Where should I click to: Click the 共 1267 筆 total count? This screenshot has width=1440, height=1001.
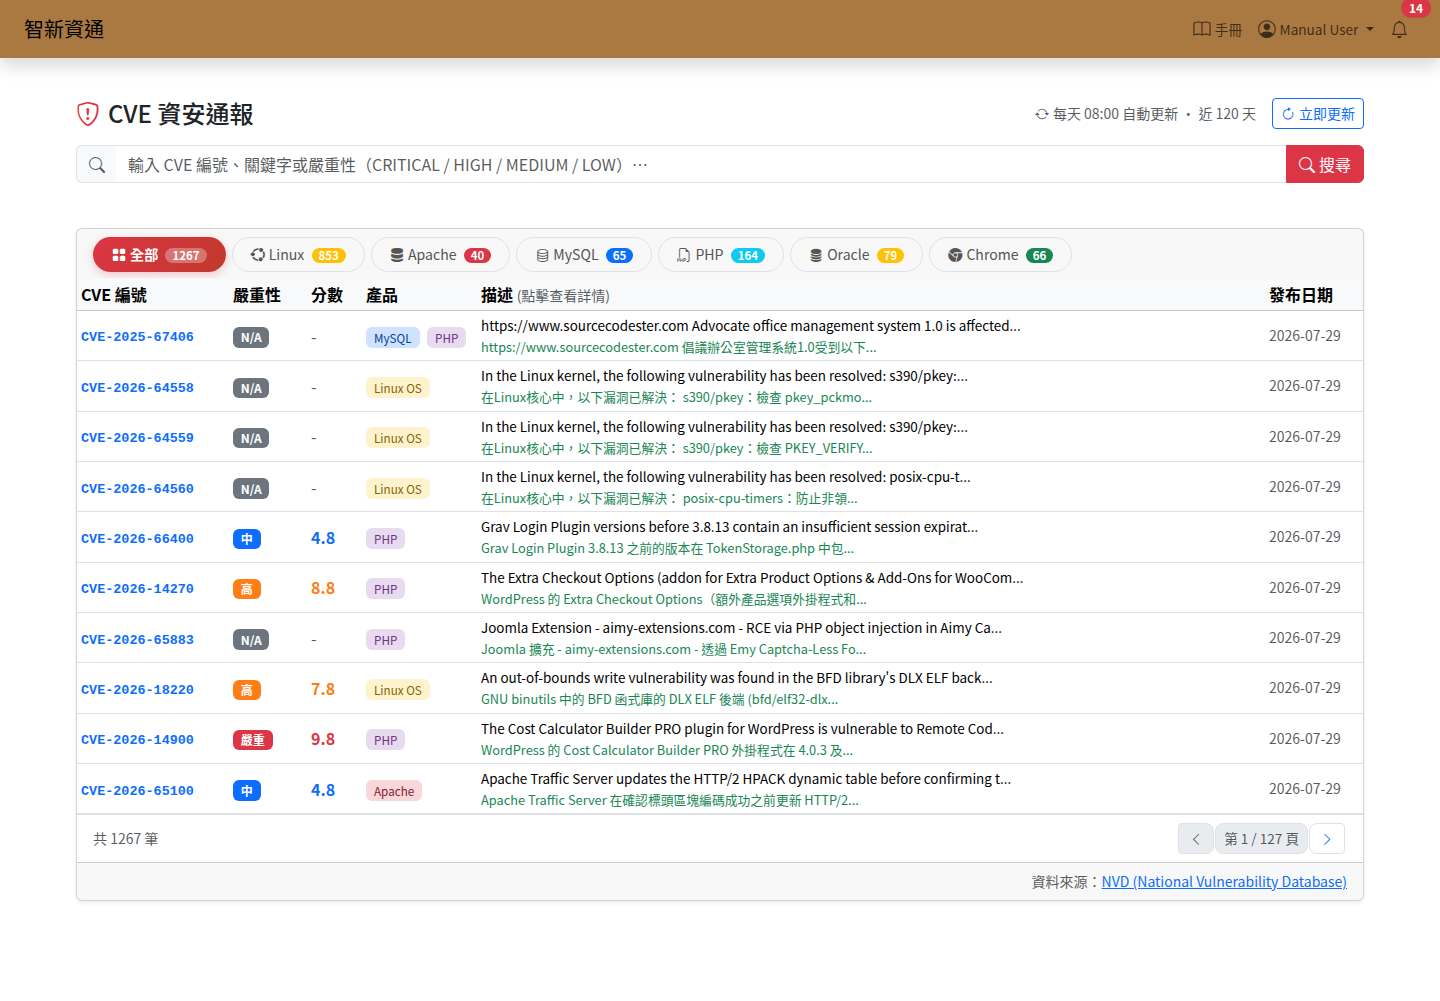(x=126, y=839)
